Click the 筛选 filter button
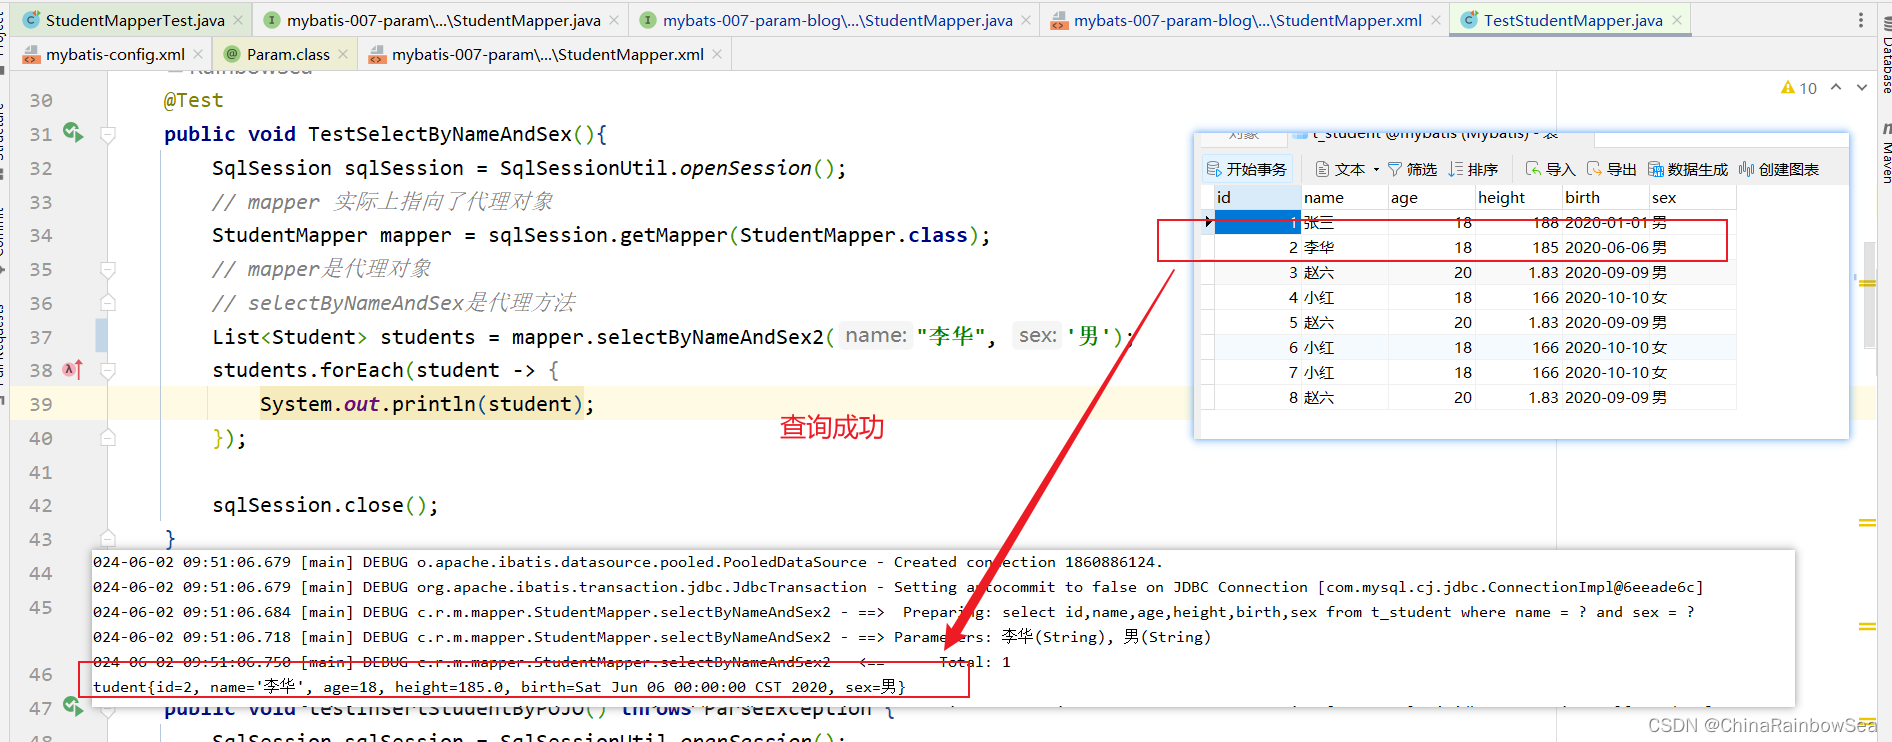Image resolution: width=1892 pixels, height=742 pixels. click(x=1412, y=169)
